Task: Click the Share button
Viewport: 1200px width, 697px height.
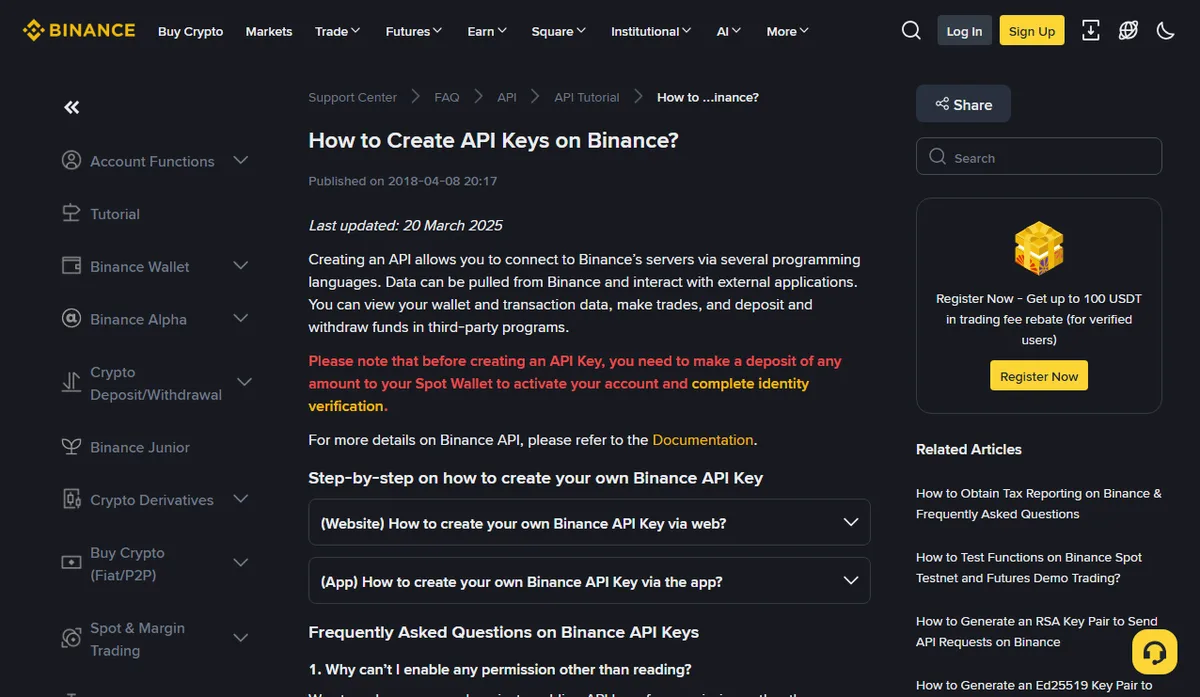Action: click(x=963, y=104)
